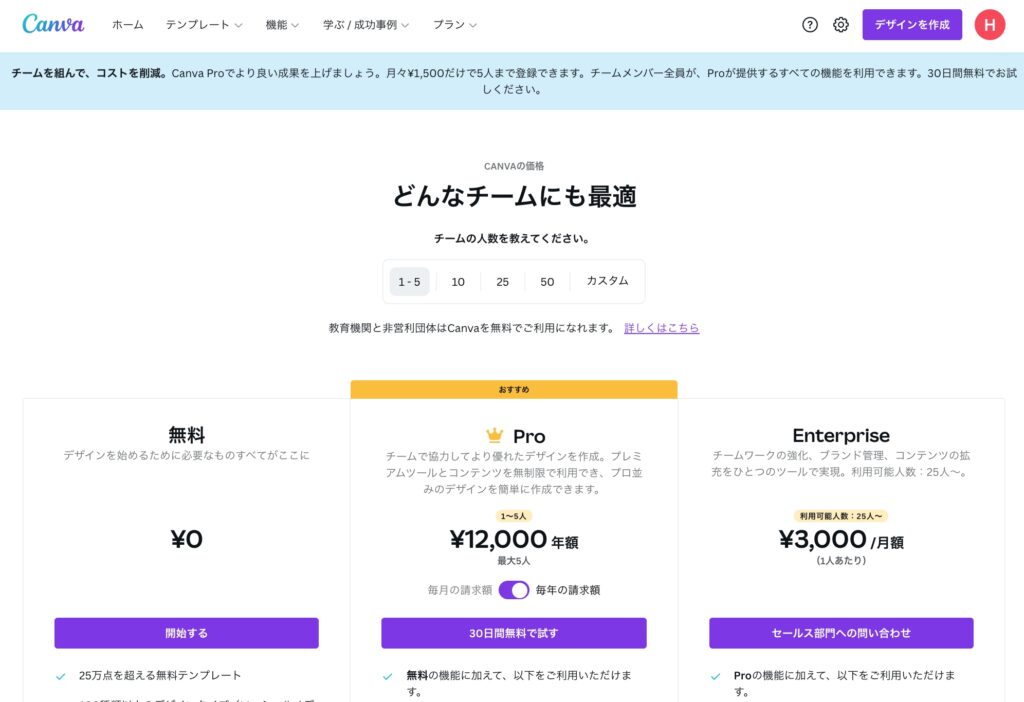Choose 毎月の請求額 billing label
The width and height of the screenshot is (1024, 702).
point(460,590)
